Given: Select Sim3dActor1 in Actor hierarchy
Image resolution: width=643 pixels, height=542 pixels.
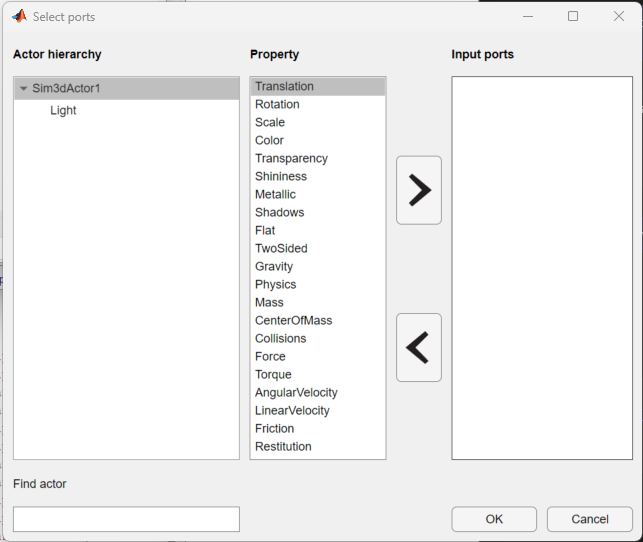Looking at the screenshot, I should [x=126, y=88].
